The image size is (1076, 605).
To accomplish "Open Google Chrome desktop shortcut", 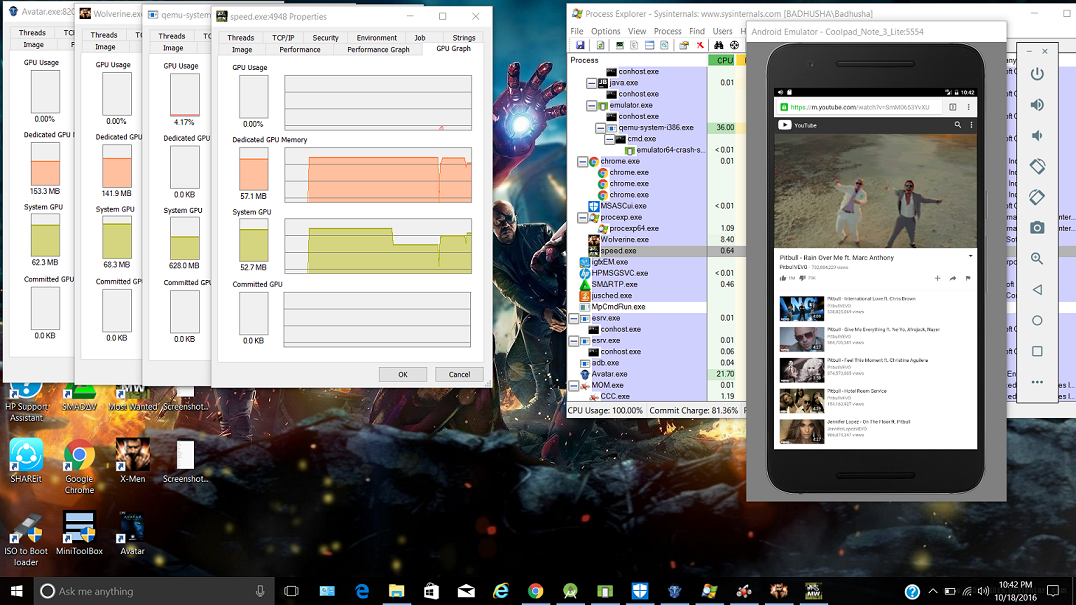I will pyautogui.click(x=80, y=466).
